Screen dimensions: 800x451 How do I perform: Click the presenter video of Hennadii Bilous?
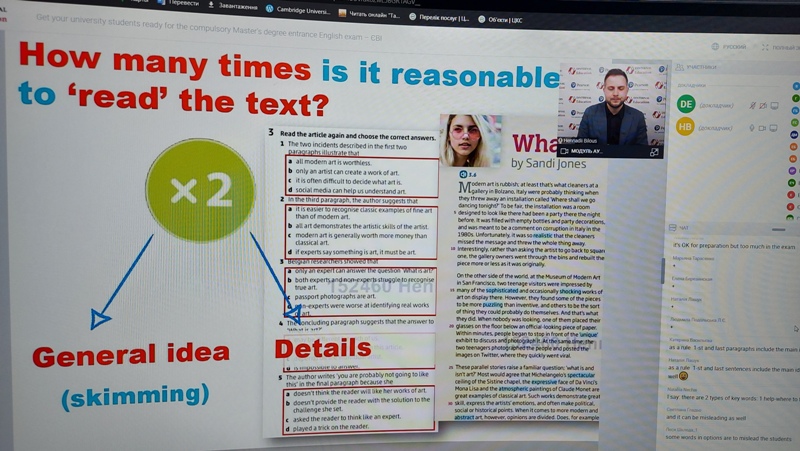coord(611,104)
